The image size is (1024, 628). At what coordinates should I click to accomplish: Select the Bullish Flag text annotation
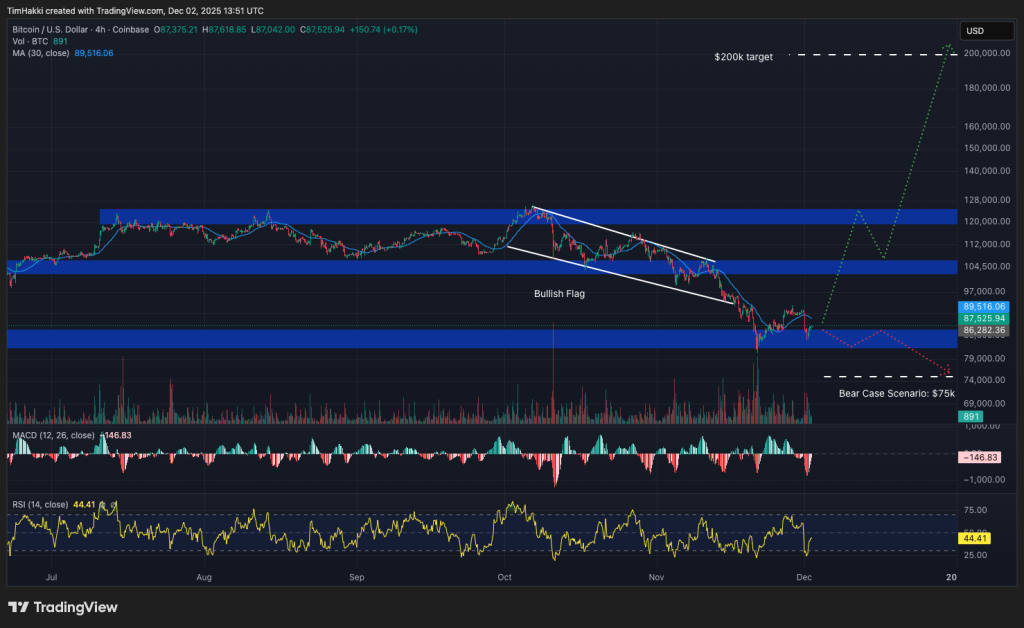[561, 295]
